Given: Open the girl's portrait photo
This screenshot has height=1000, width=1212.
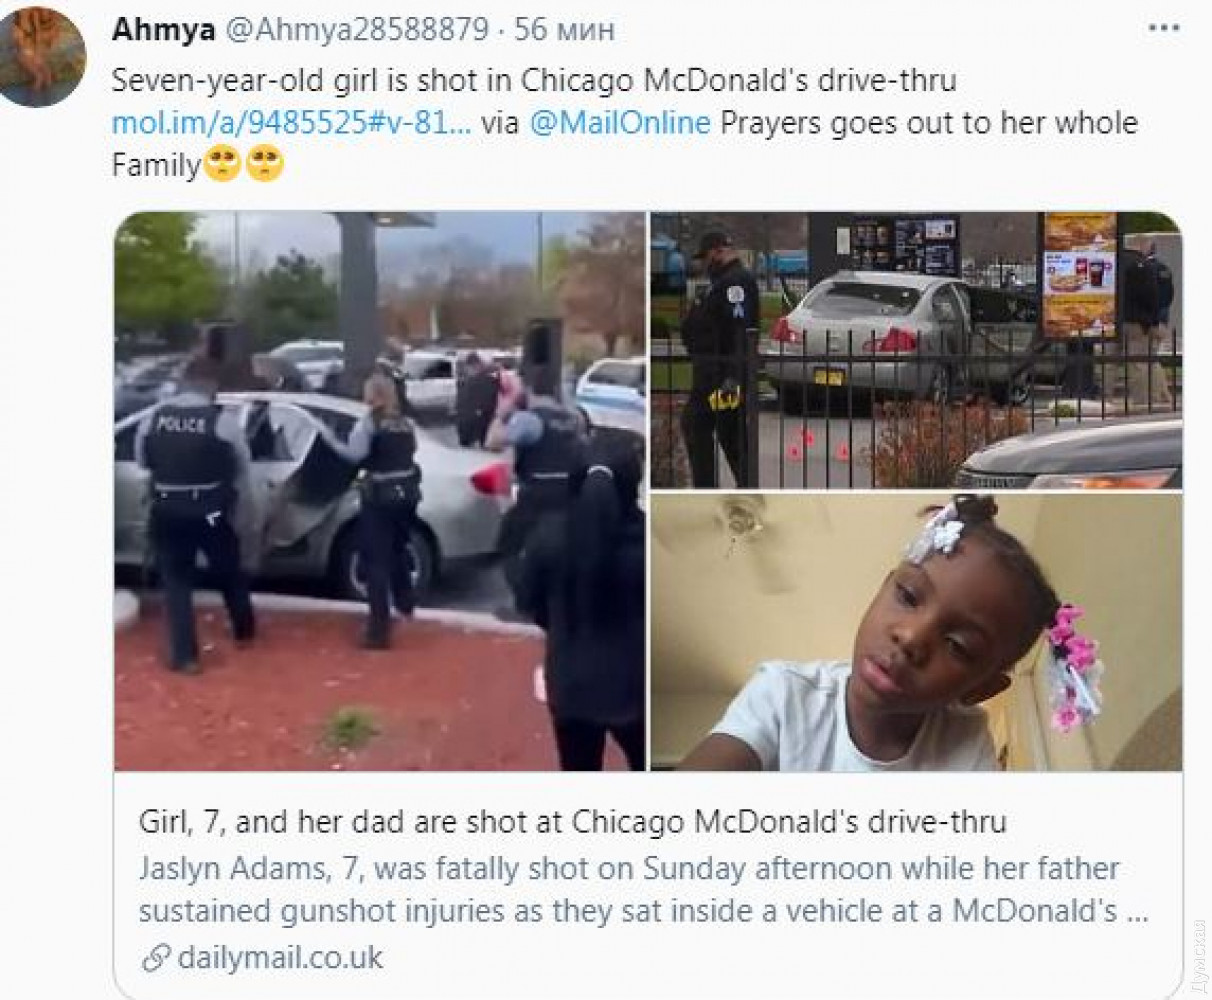Looking at the screenshot, I should coord(916,632).
